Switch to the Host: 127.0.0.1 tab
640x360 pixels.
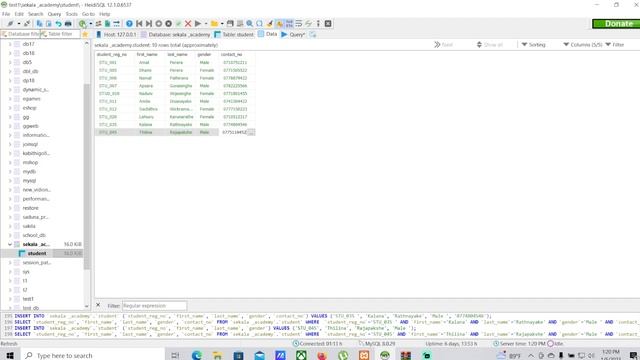[x=116, y=34]
